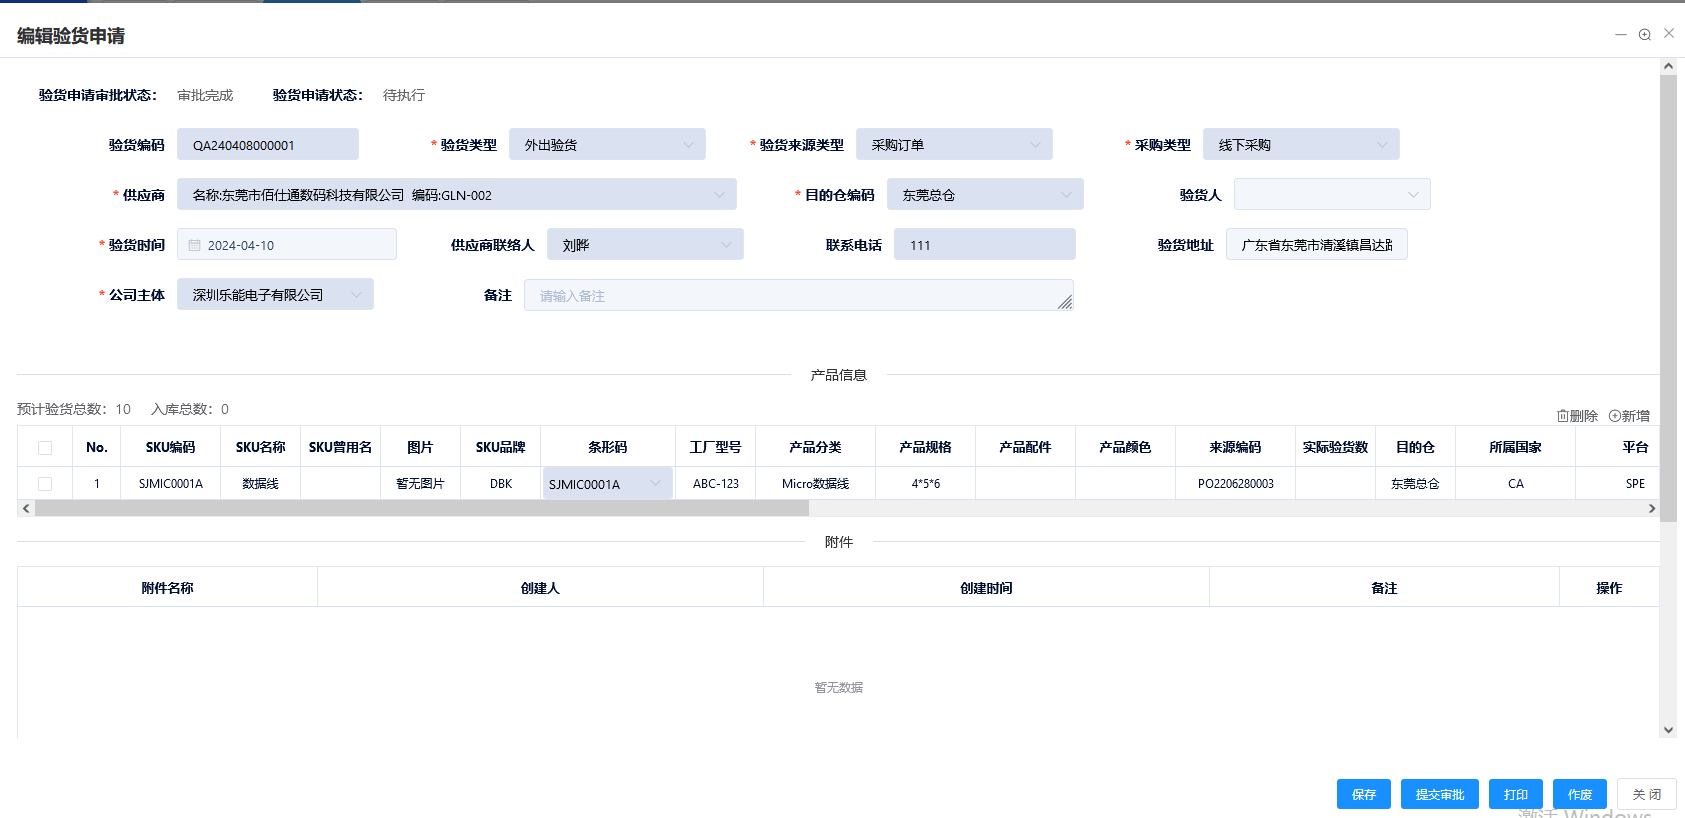The height and width of the screenshot is (818, 1685).
Task: Click the delete (删除) trash icon
Action: coord(1563,416)
